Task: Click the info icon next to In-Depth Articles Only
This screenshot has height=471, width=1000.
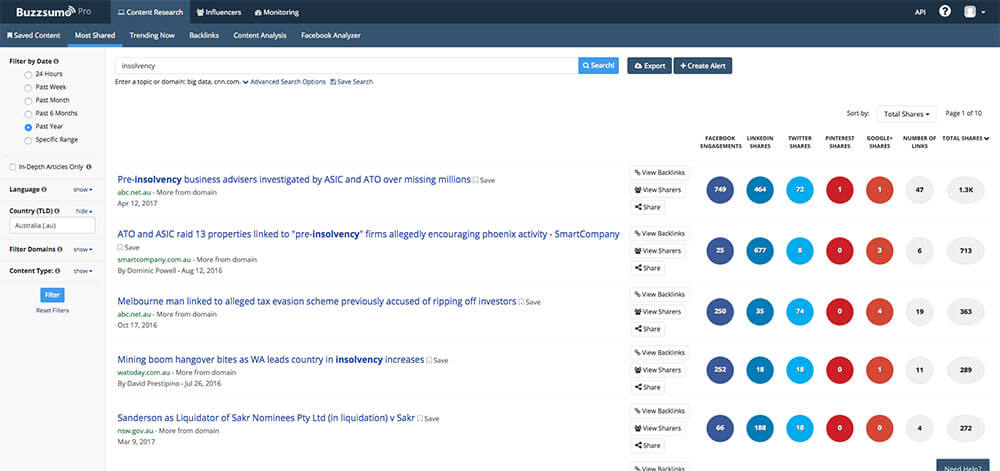Action: pyautogui.click(x=89, y=167)
